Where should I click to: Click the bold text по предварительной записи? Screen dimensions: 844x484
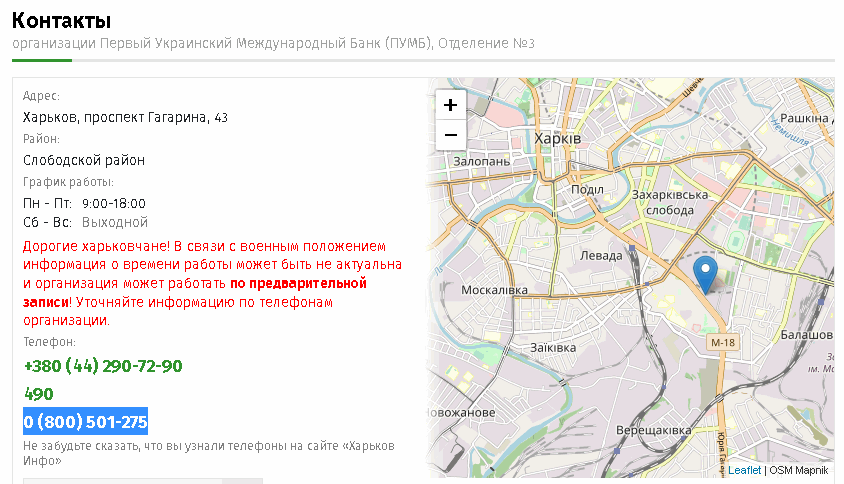point(194,292)
